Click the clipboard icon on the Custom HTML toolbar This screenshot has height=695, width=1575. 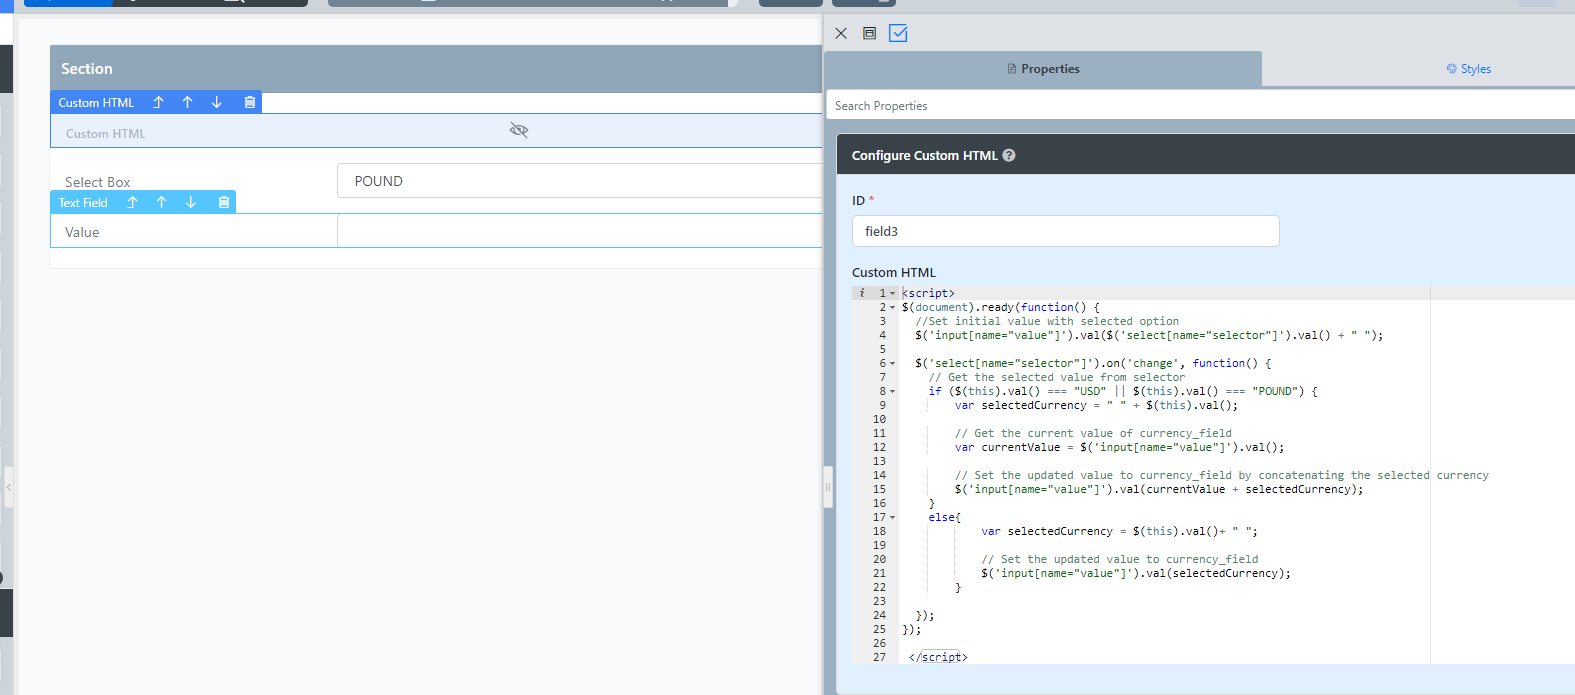(250, 102)
